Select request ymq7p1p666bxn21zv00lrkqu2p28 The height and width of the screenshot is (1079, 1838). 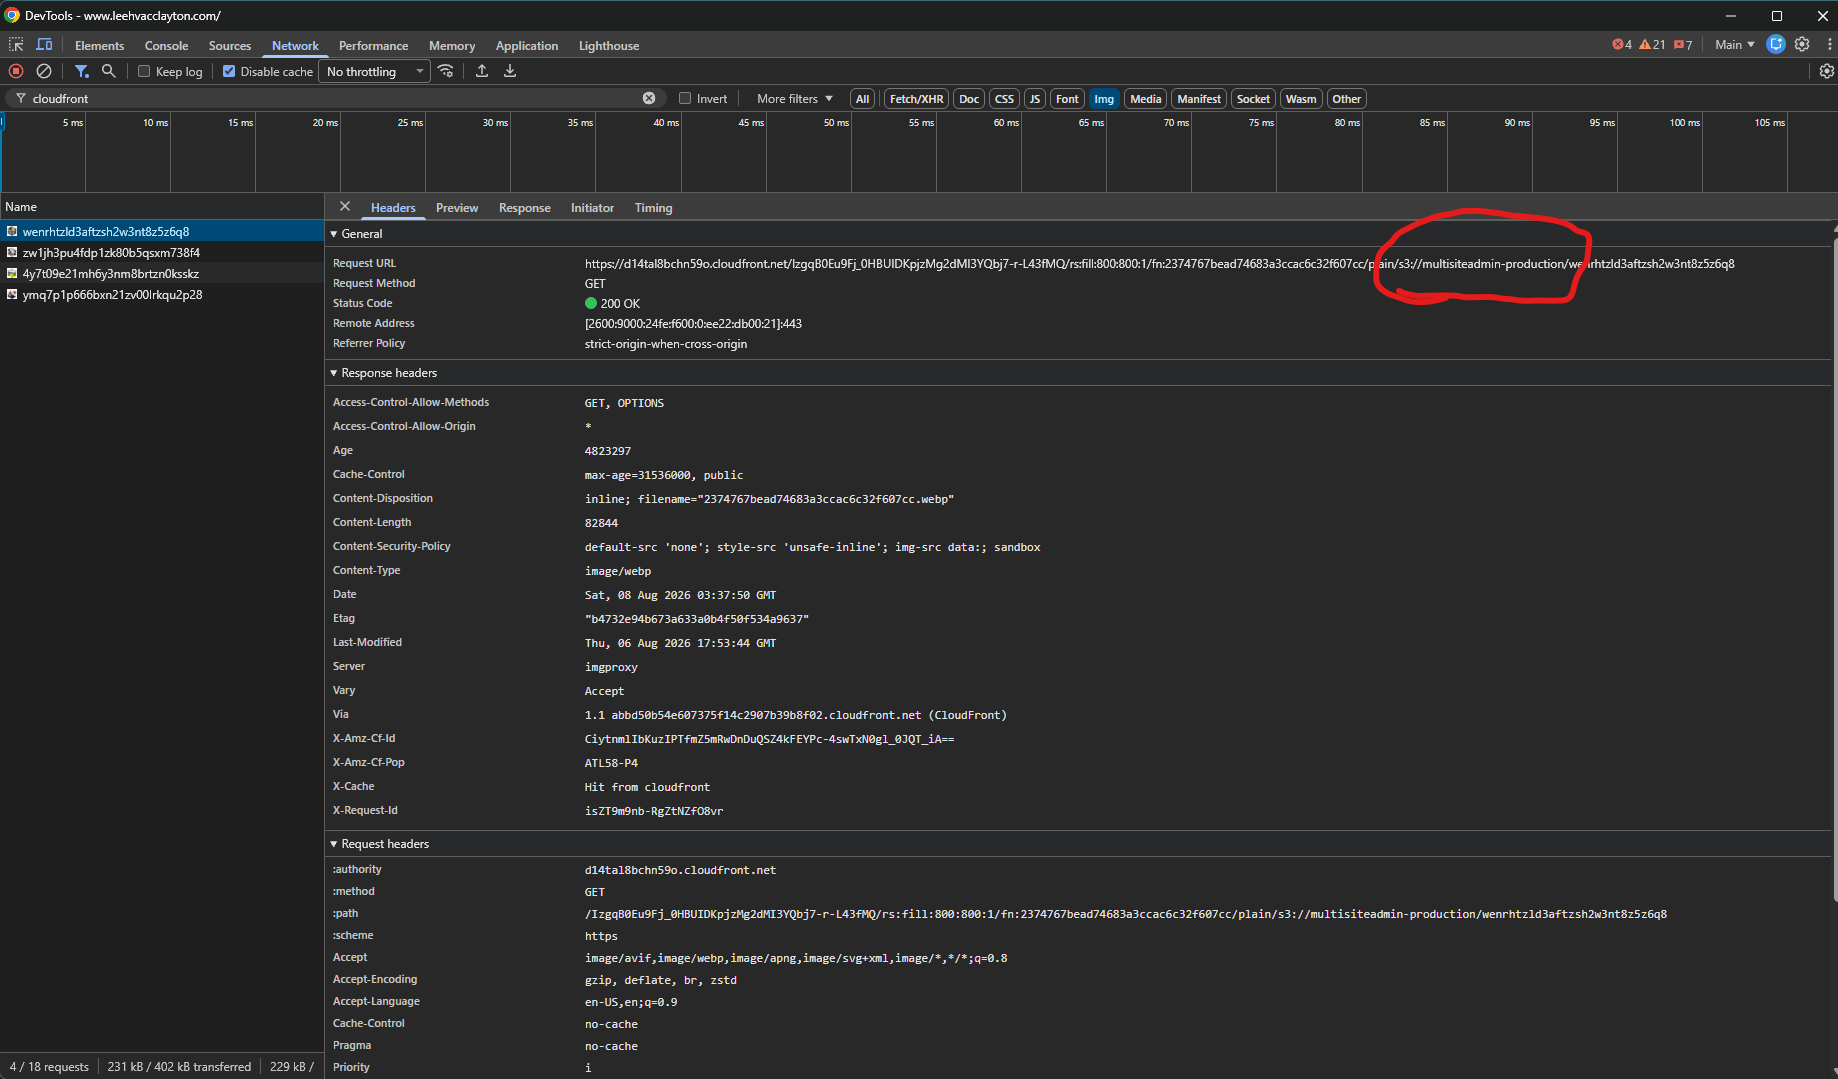(x=162, y=294)
